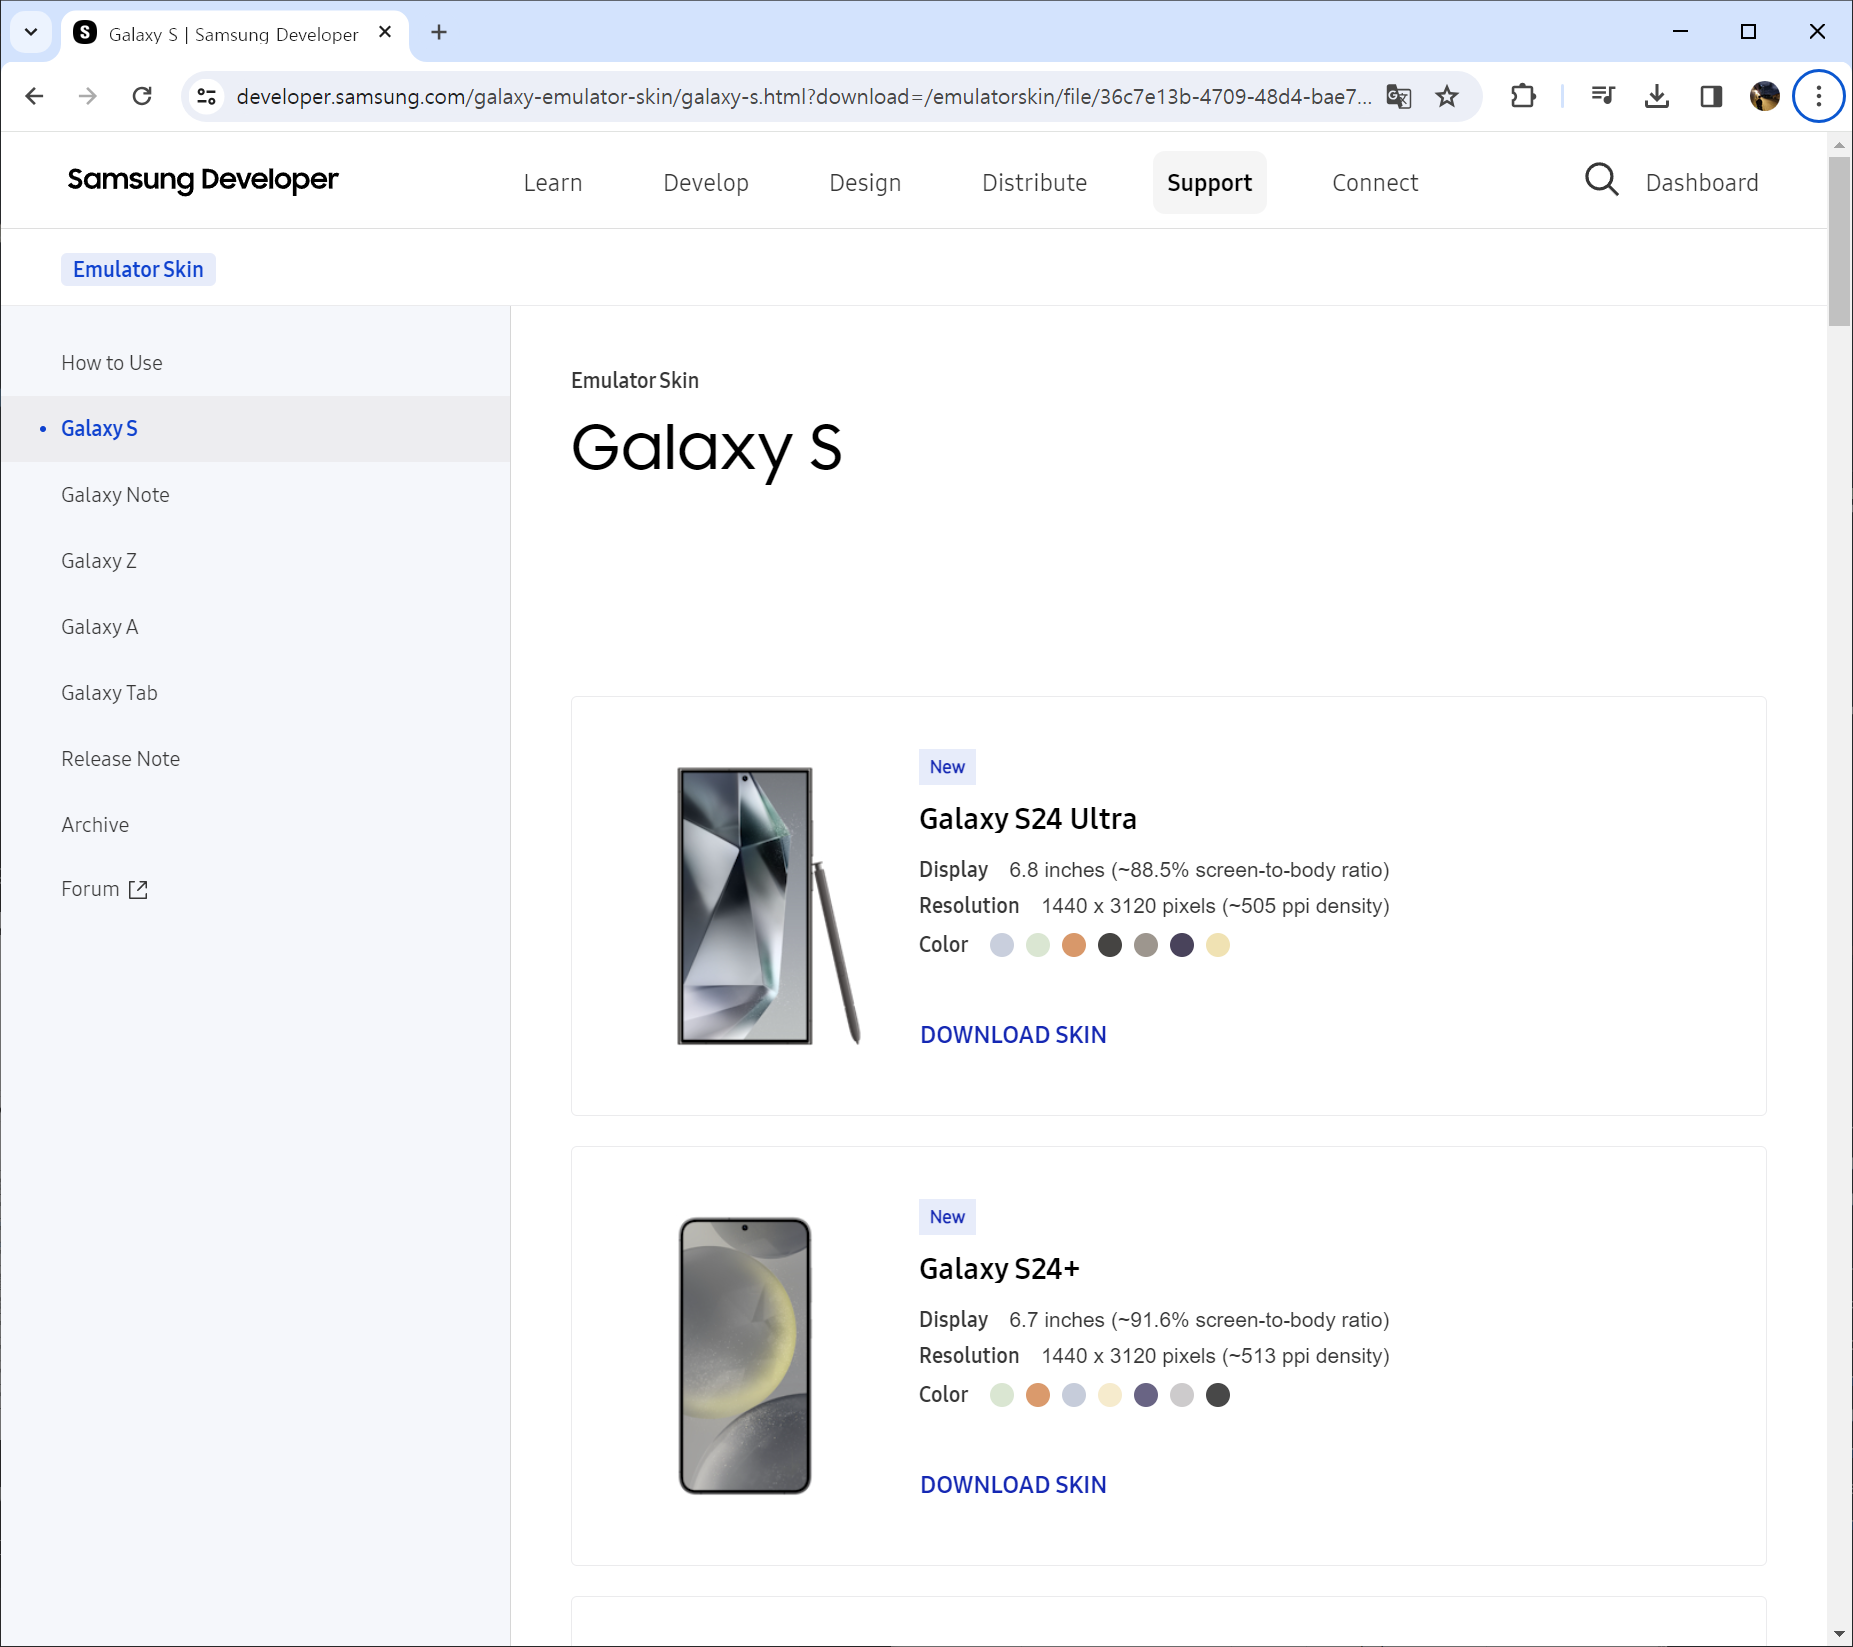This screenshot has width=1853, height=1647.
Task: Select the light blue color for S24 Ultra
Action: point(1002,945)
